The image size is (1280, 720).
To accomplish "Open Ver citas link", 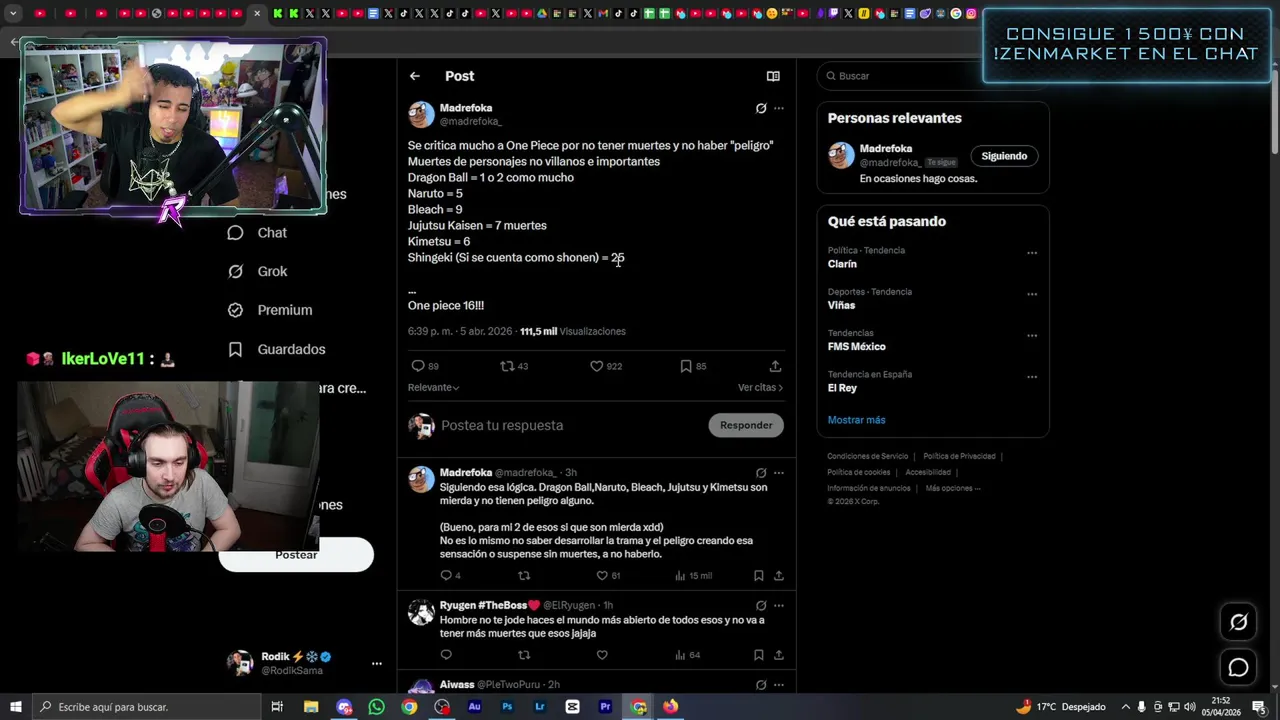I will coord(760,387).
